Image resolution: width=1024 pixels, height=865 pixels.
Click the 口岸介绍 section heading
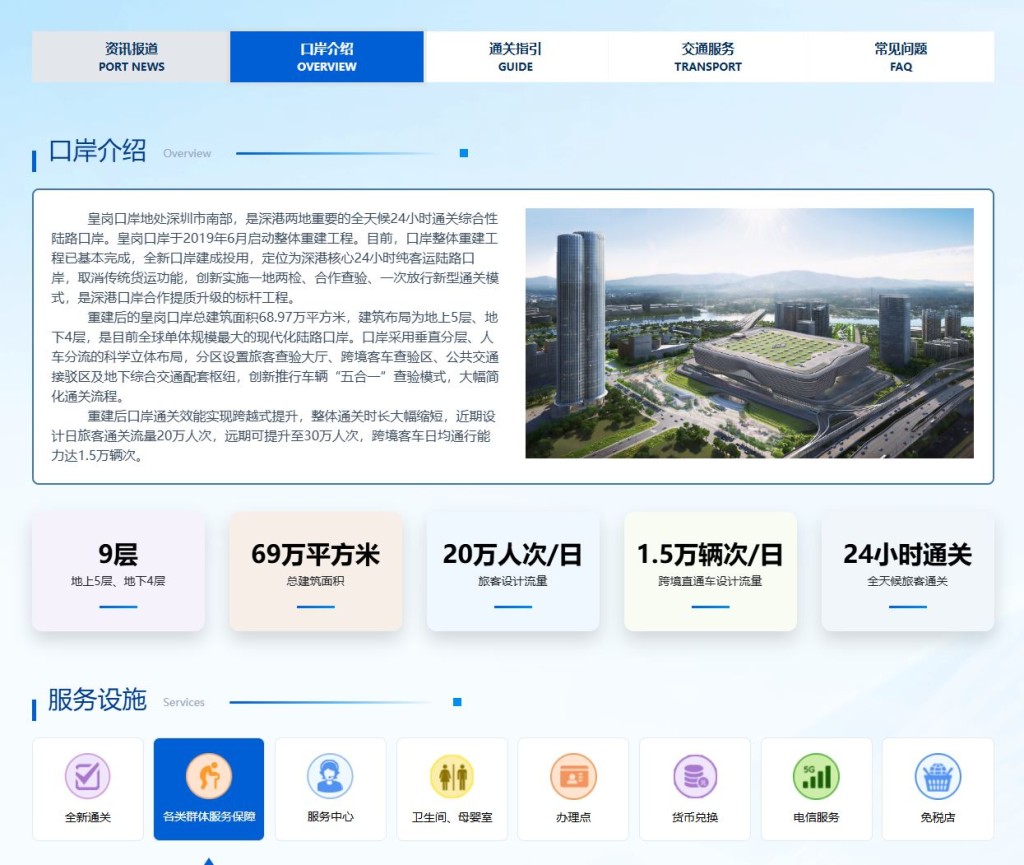coord(97,151)
